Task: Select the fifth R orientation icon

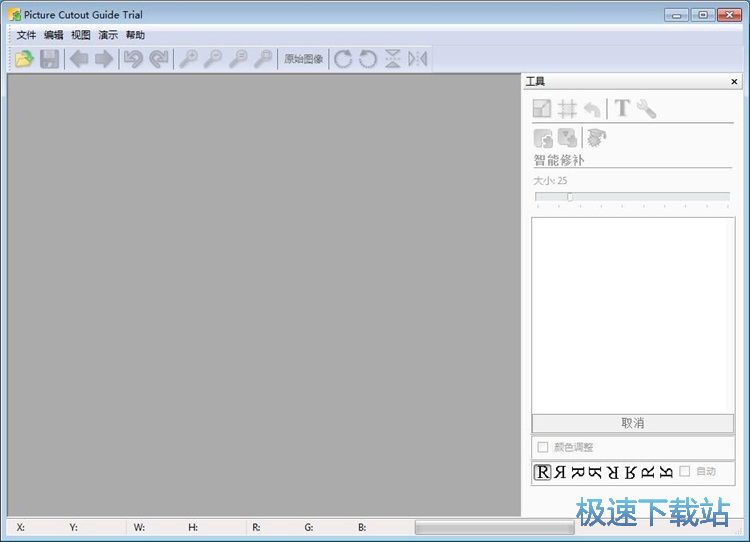Action: pyautogui.click(x=613, y=473)
